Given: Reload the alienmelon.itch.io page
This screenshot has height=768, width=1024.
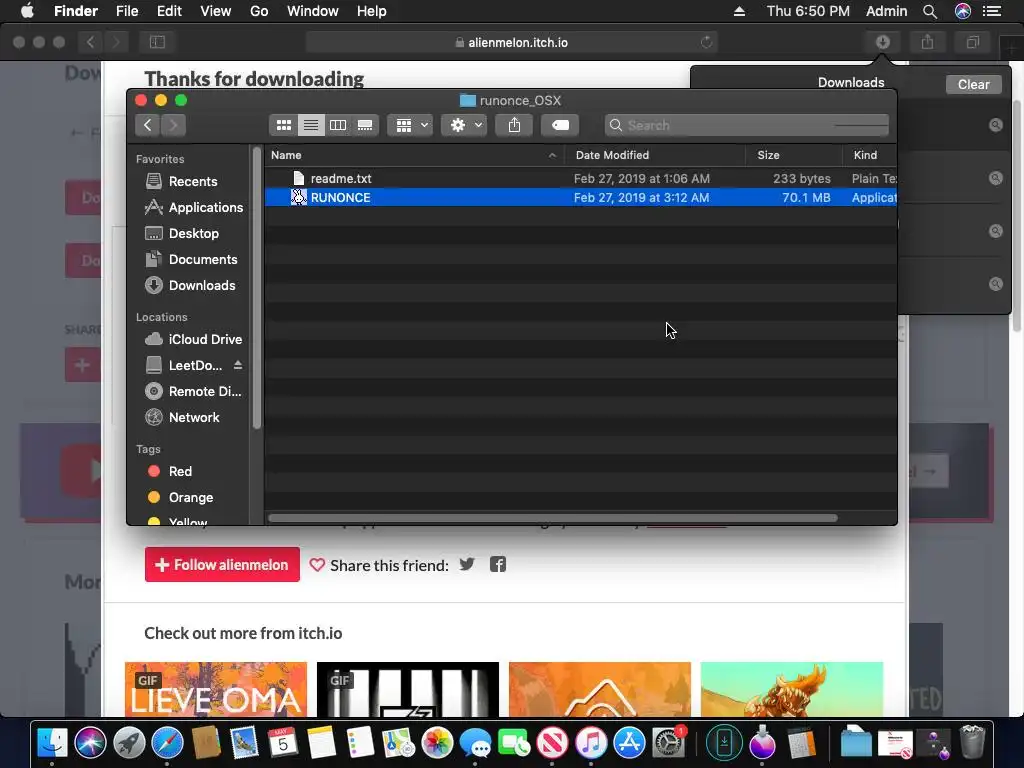Looking at the screenshot, I should point(706,42).
